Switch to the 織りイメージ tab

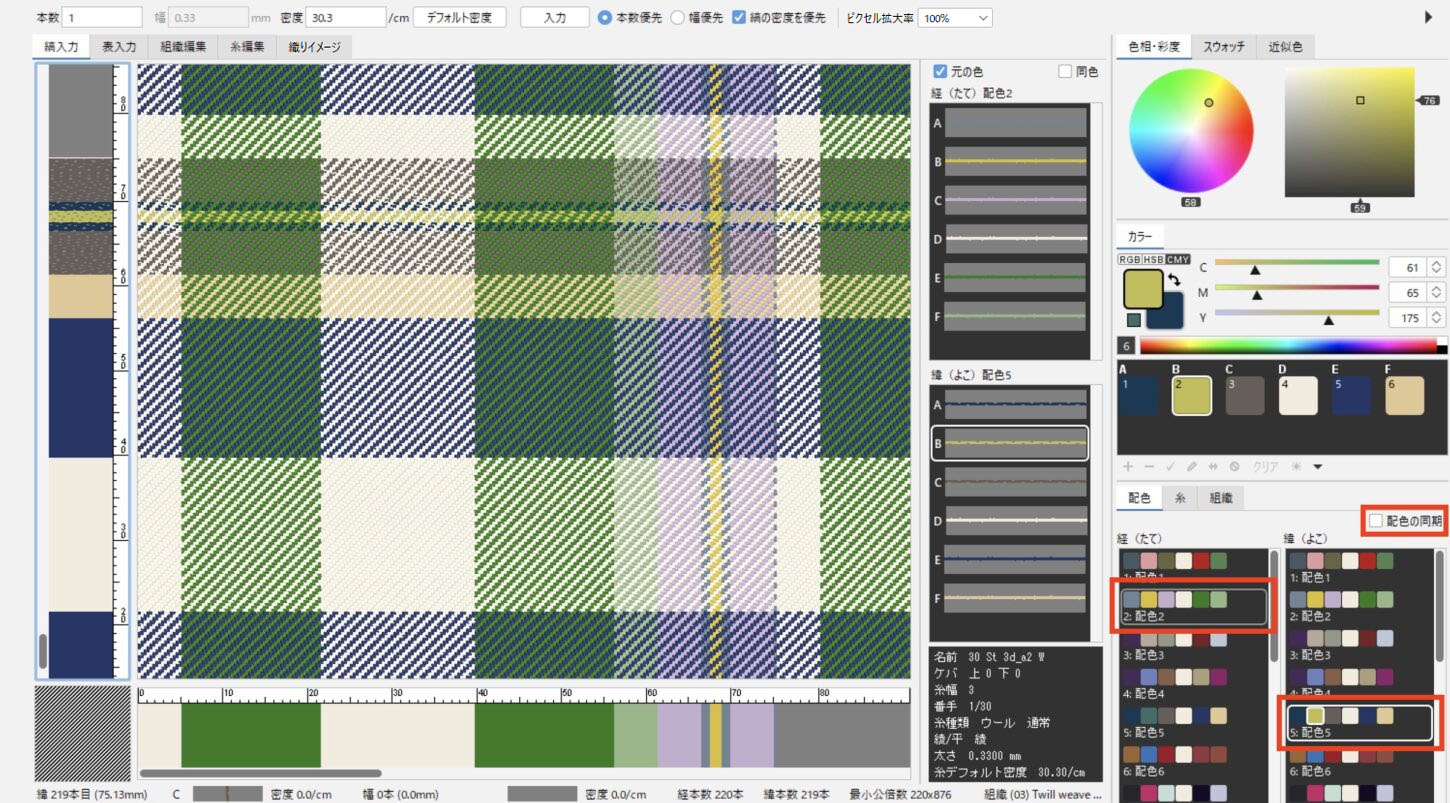pos(314,46)
